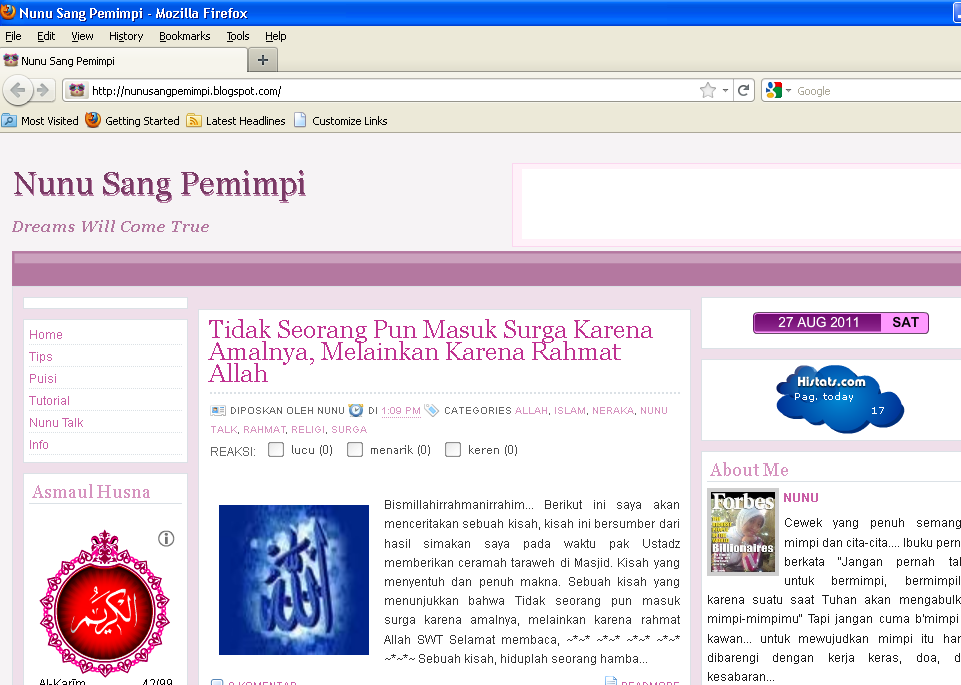The height and width of the screenshot is (685, 961).
Task: Click the Most Visited bookmarks icon
Action: pos(9,121)
